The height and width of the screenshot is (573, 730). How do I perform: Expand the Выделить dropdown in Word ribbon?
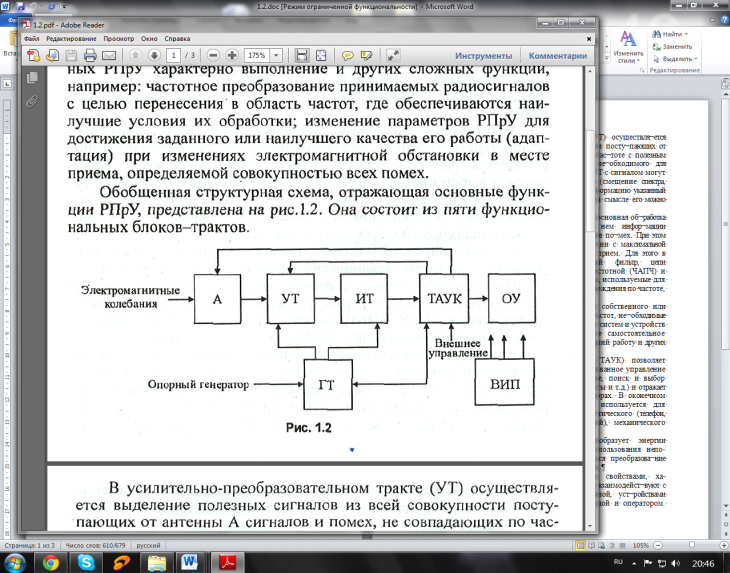pyautogui.click(x=696, y=59)
